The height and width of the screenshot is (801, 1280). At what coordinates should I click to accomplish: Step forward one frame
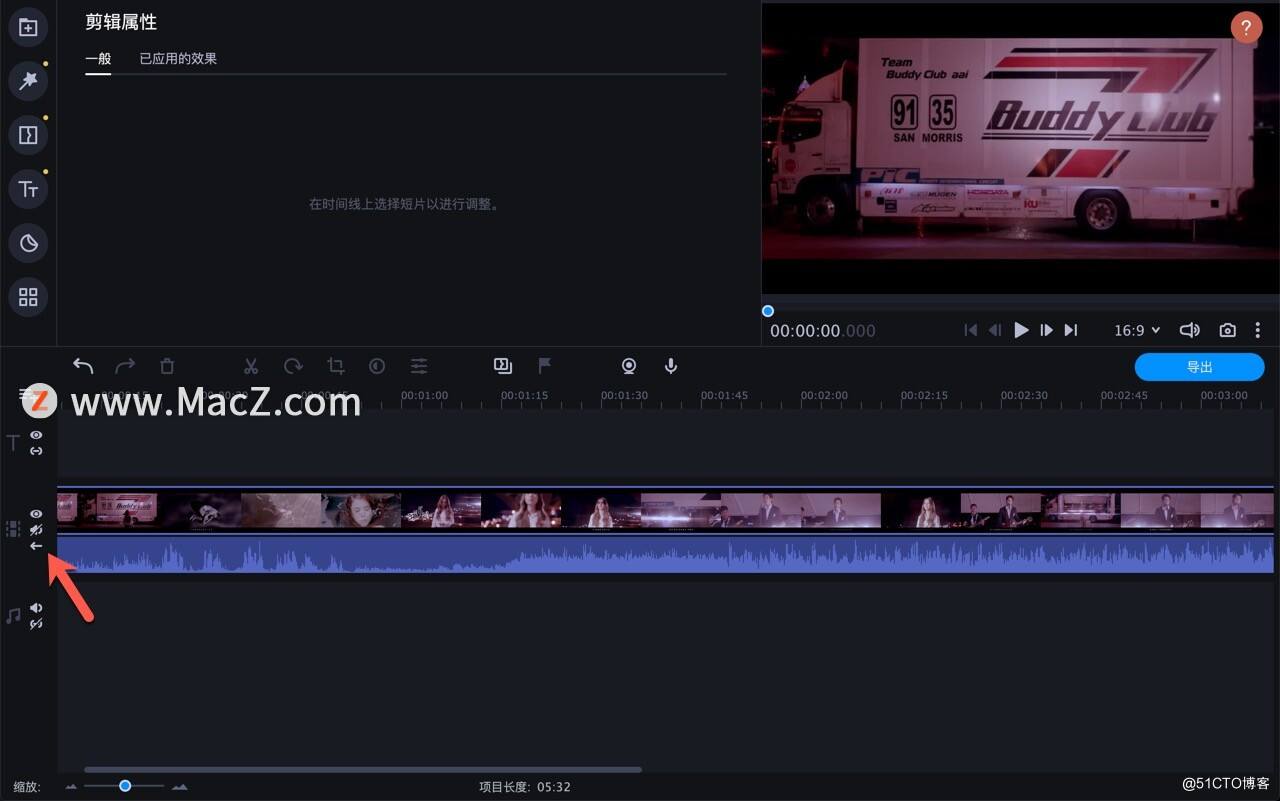(x=1046, y=330)
